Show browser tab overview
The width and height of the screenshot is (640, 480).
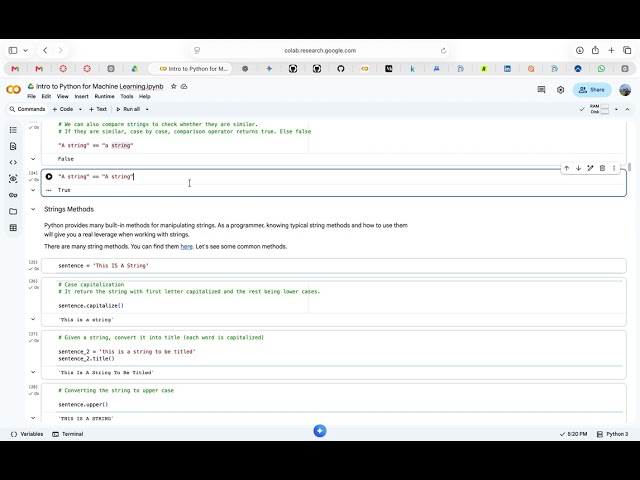click(x=627, y=50)
